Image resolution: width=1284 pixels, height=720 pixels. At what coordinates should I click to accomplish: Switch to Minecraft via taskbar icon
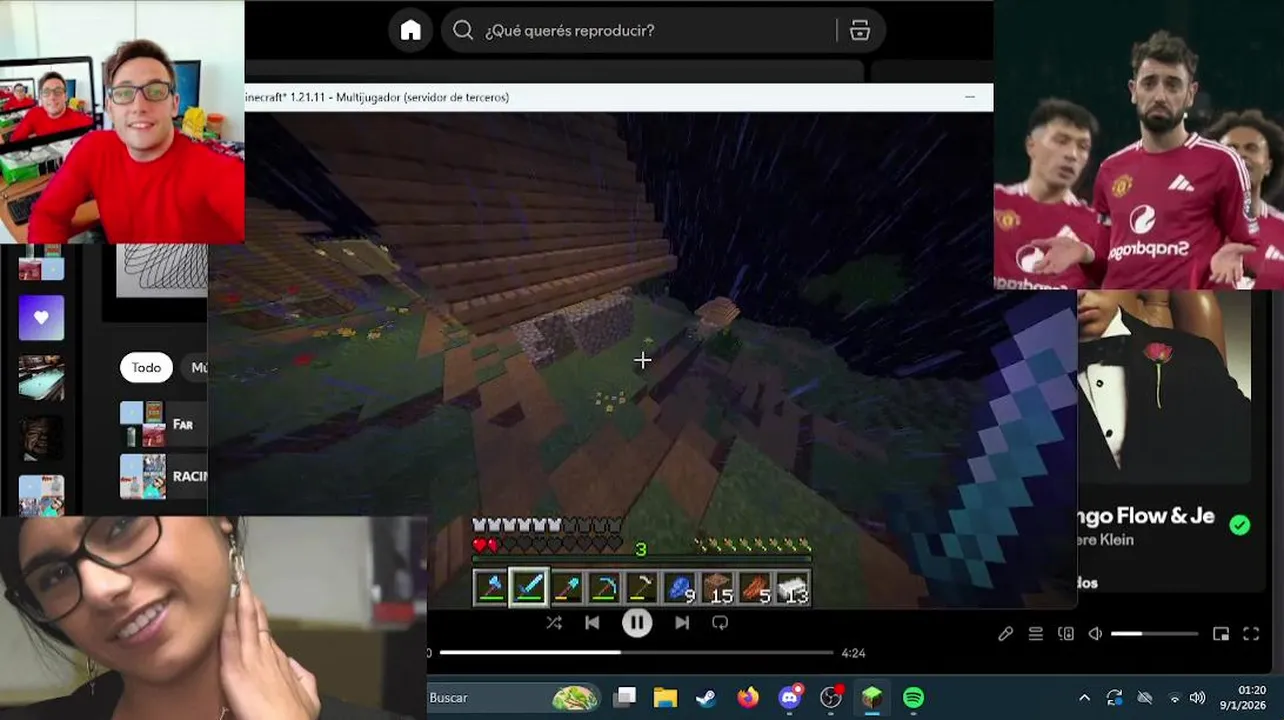point(872,697)
